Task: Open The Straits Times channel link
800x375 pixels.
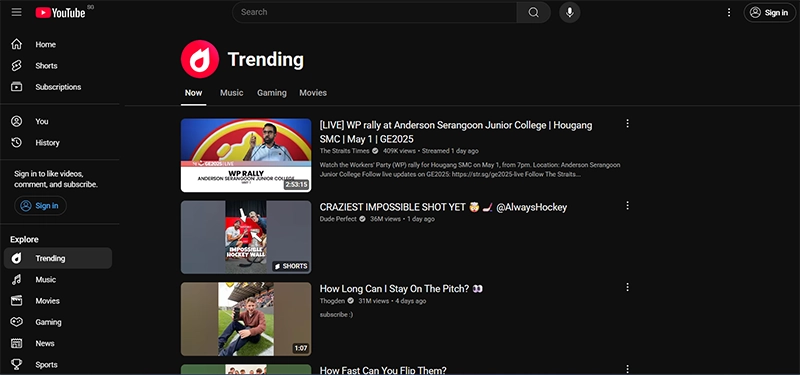Action: click(344, 151)
